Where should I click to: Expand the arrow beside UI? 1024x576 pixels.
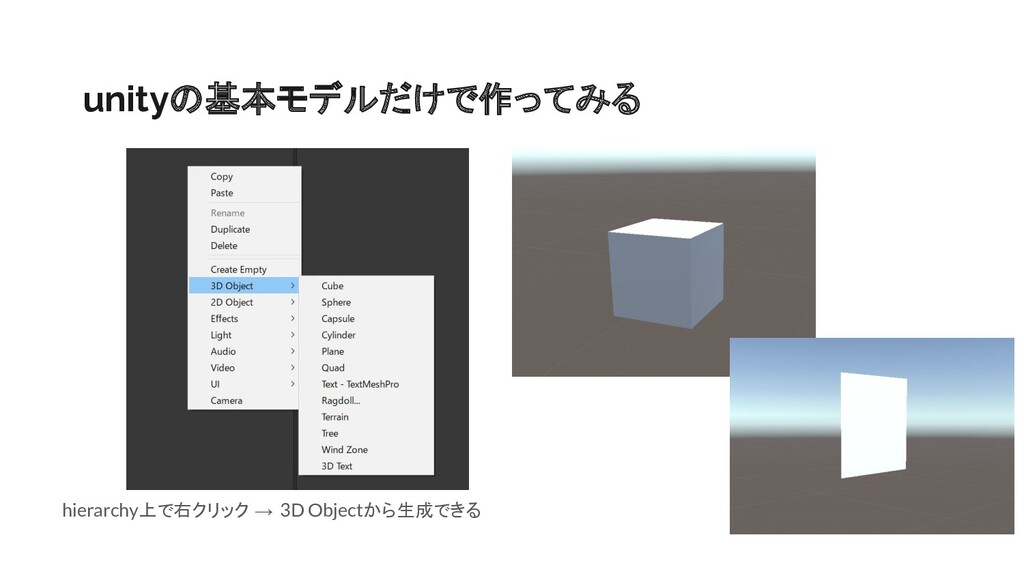pyautogui.click(x=293, y=384)
